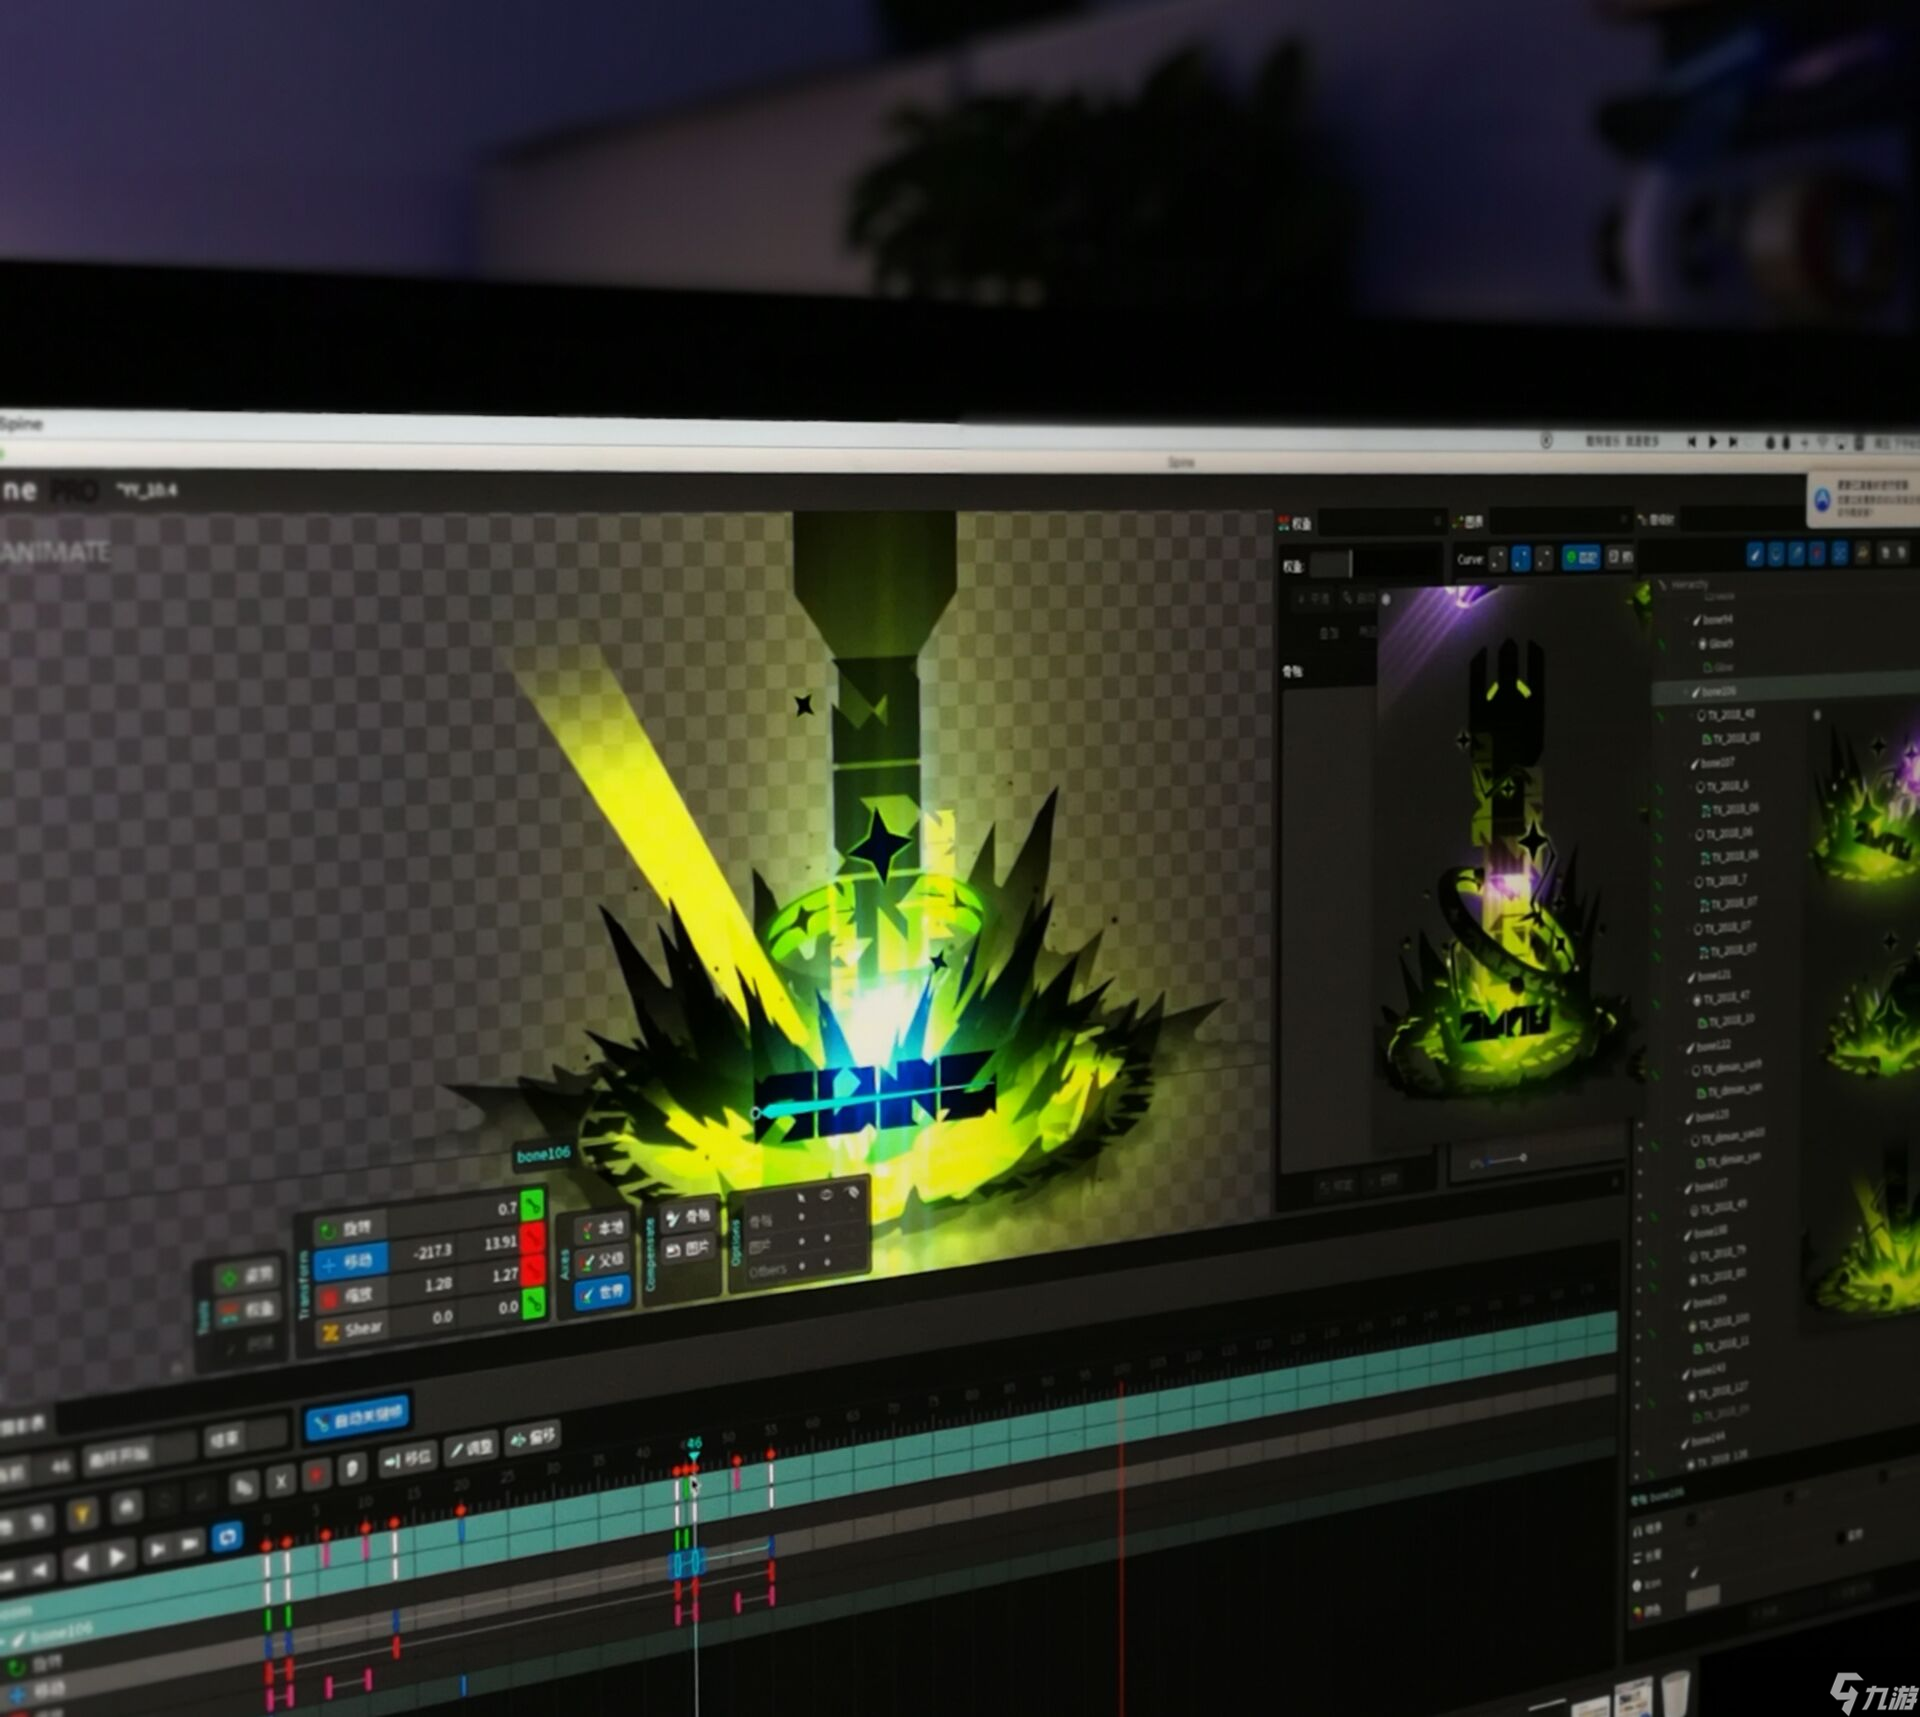Select the Weights tool in Tools panel
The width and height of the screenshot is (1920, 1717).
(x=249, y=1310)
